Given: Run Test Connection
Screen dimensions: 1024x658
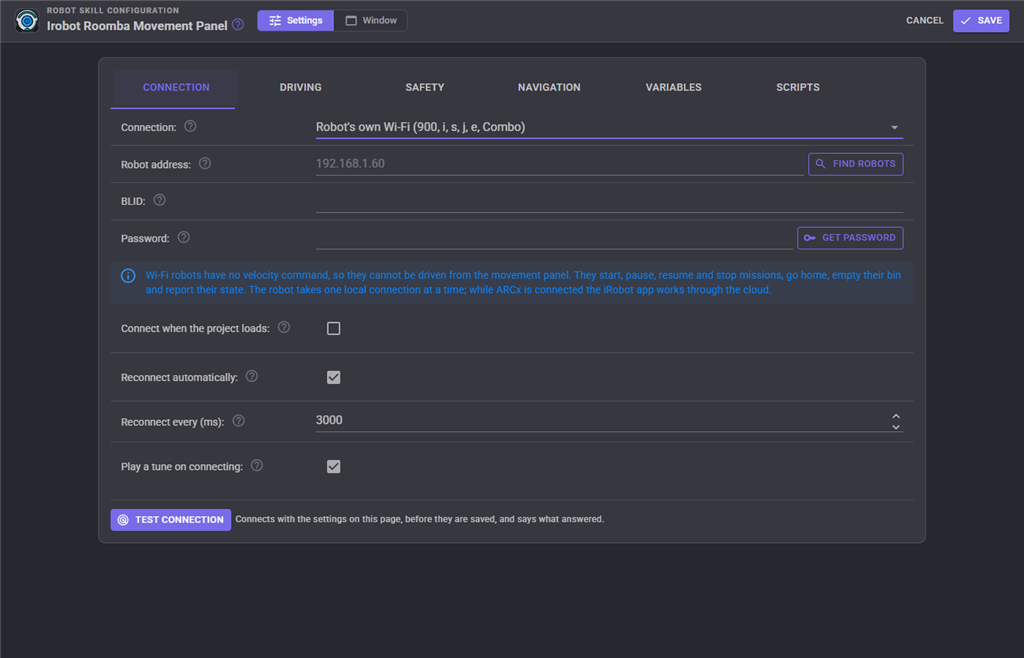Looking at the screenshot, I should [x=170, y=520].
